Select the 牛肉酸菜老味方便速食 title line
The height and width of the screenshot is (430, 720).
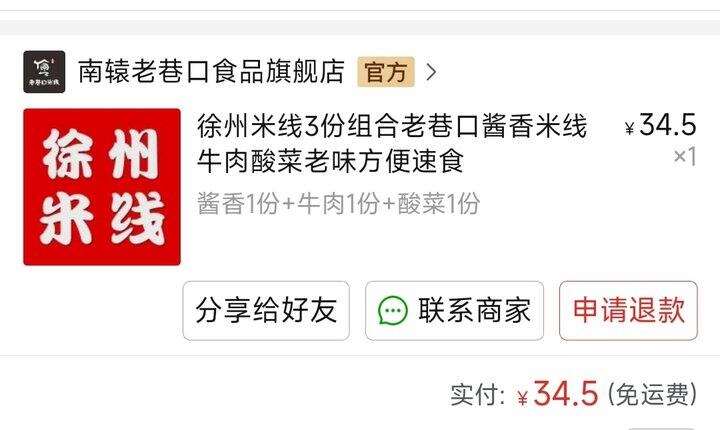[331, 161]
